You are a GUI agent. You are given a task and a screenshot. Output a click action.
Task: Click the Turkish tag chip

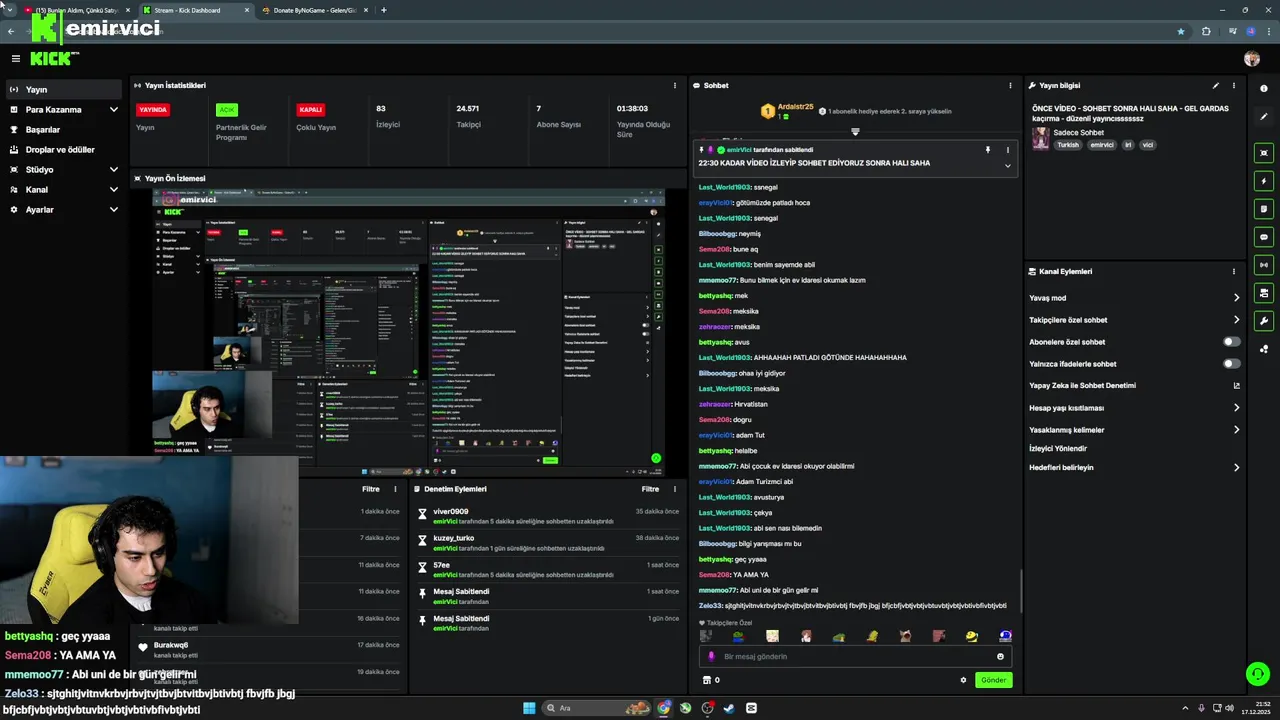pyautogui.click(x=1068, y=145)
